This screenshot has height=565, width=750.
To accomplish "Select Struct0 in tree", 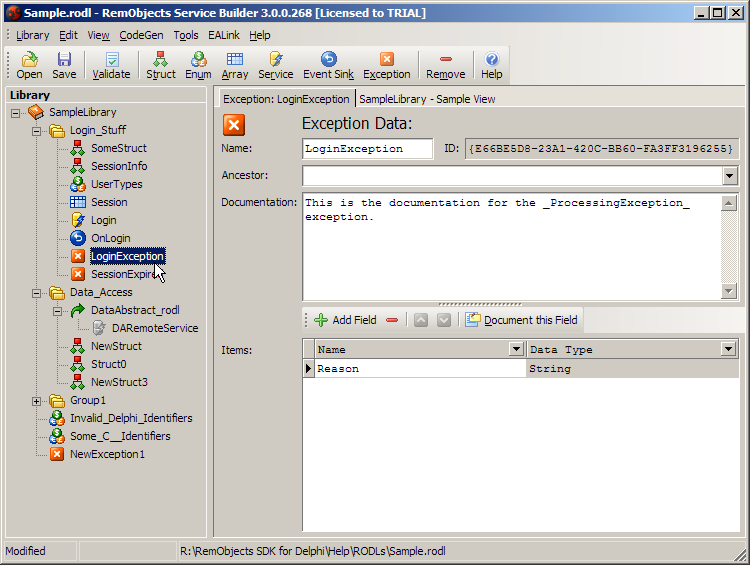I will (109, 365).
